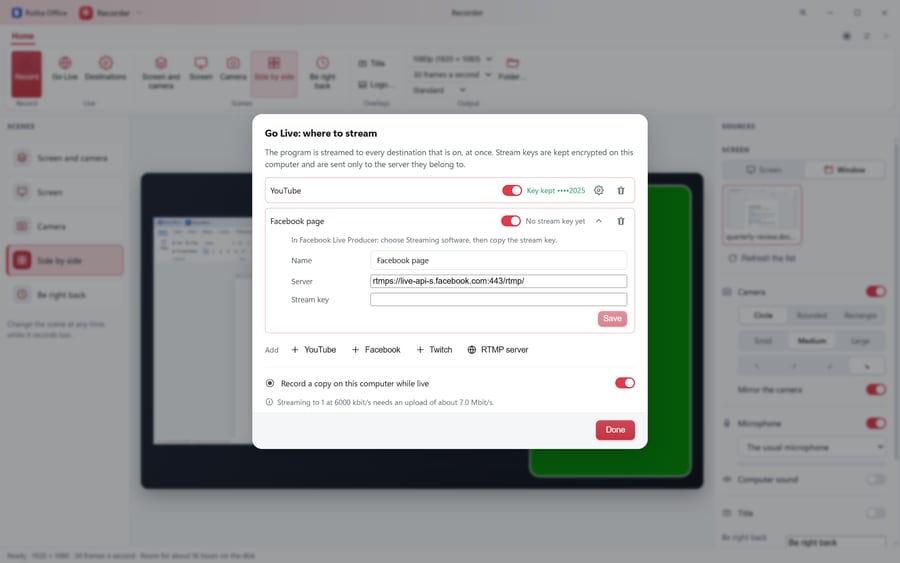Enable Computer sound switch
Viewport: 900px width, 563px height.
click(876, 479)
